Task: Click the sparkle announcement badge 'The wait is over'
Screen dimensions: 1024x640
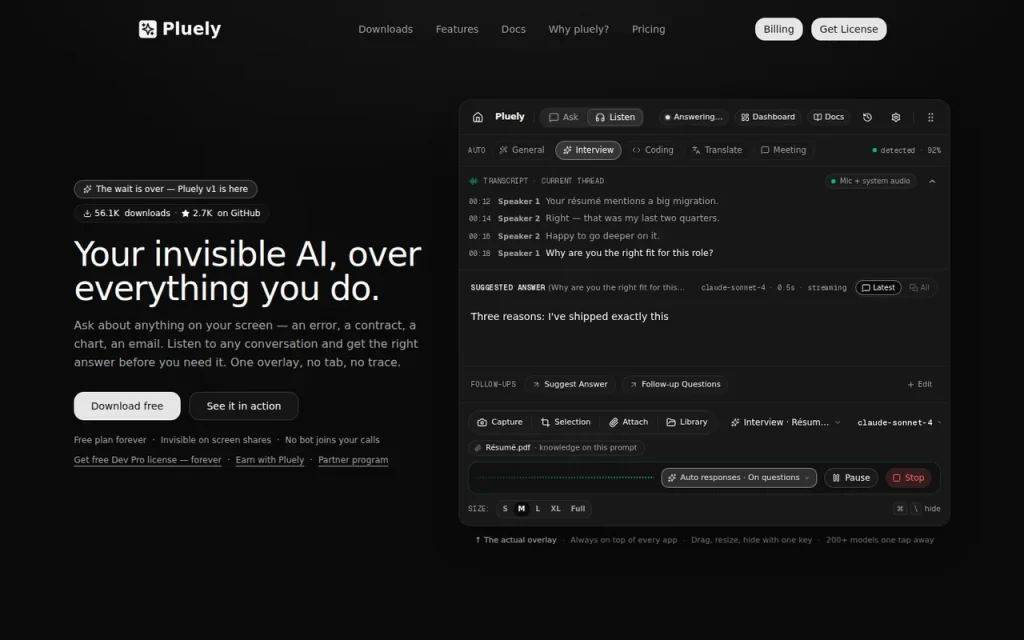Action: point(165,189)
